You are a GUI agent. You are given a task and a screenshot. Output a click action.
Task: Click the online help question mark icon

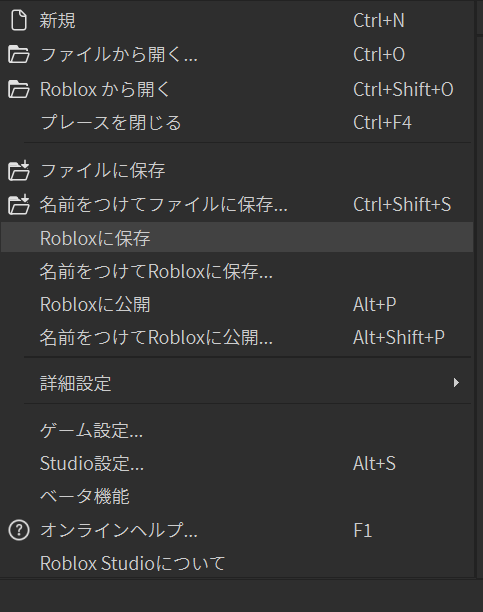19,530
